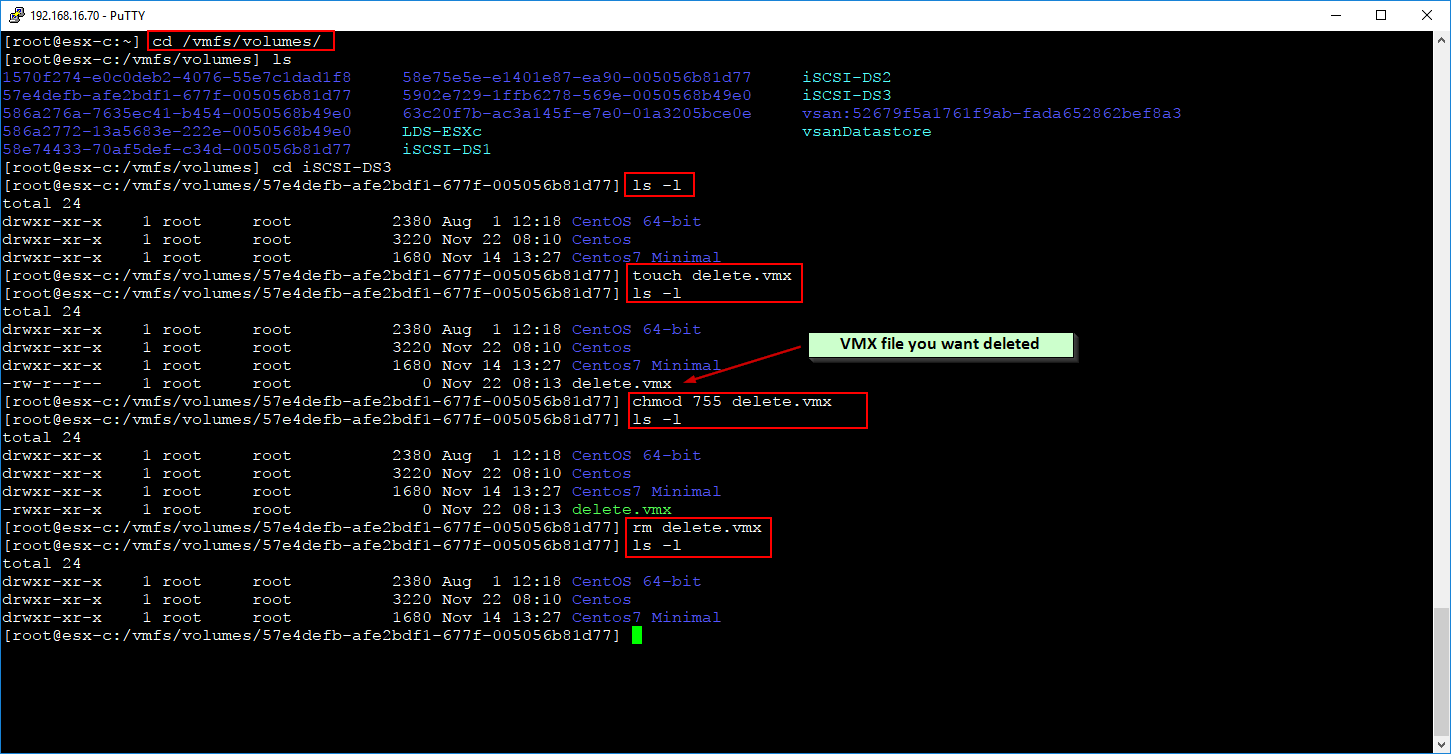Select the first highlighted 'ls -l' command

[x=658, y=185]
